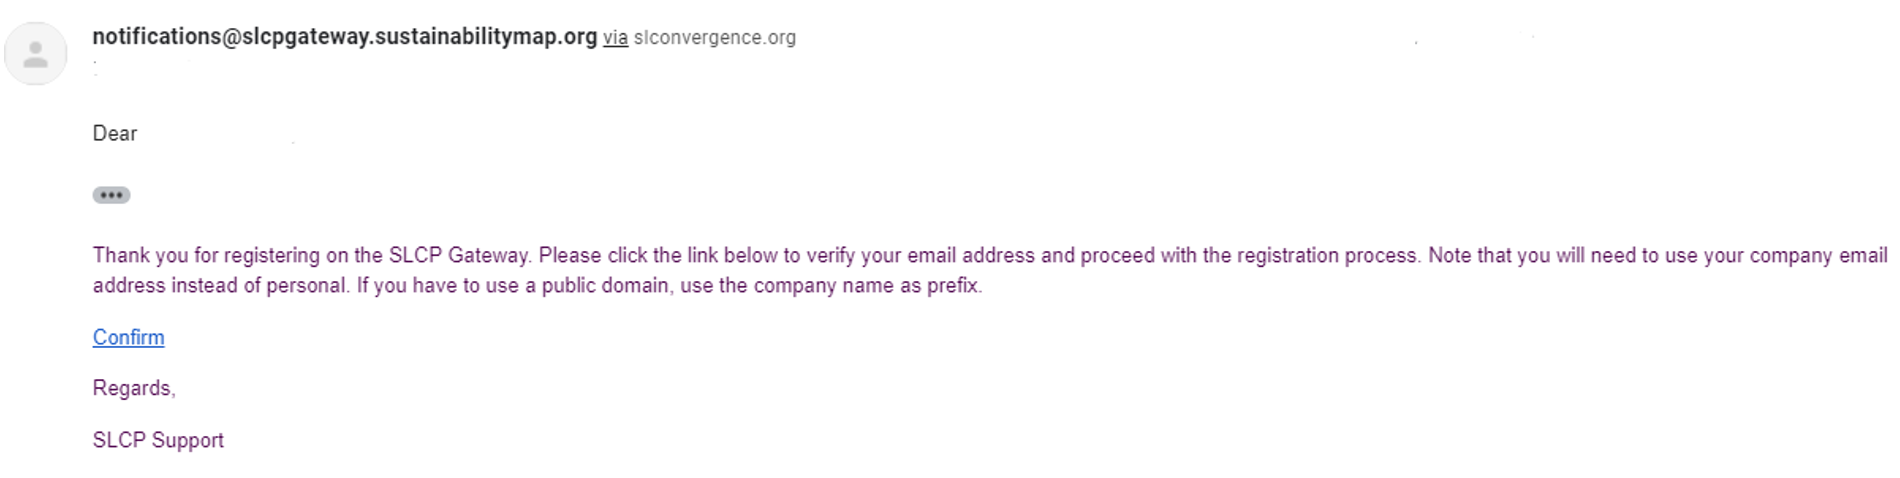This screenshot has height=478, width=1900.
Task: Expand trimmed content with the ellipsis button
Action: coord(111,195)
